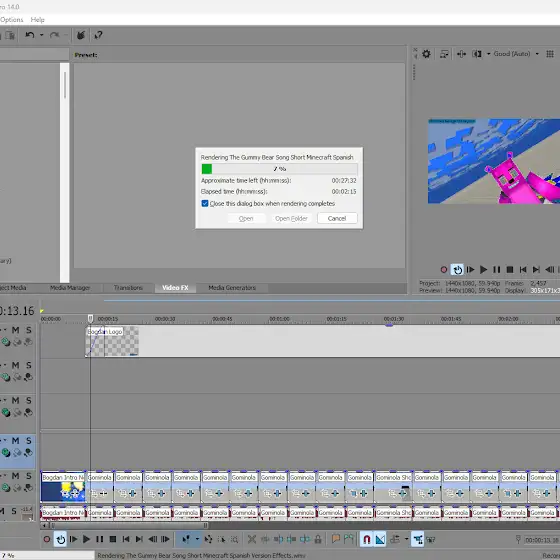
Task: Click Lock Envelopes to Events icon
Action: tap(418, 539)
